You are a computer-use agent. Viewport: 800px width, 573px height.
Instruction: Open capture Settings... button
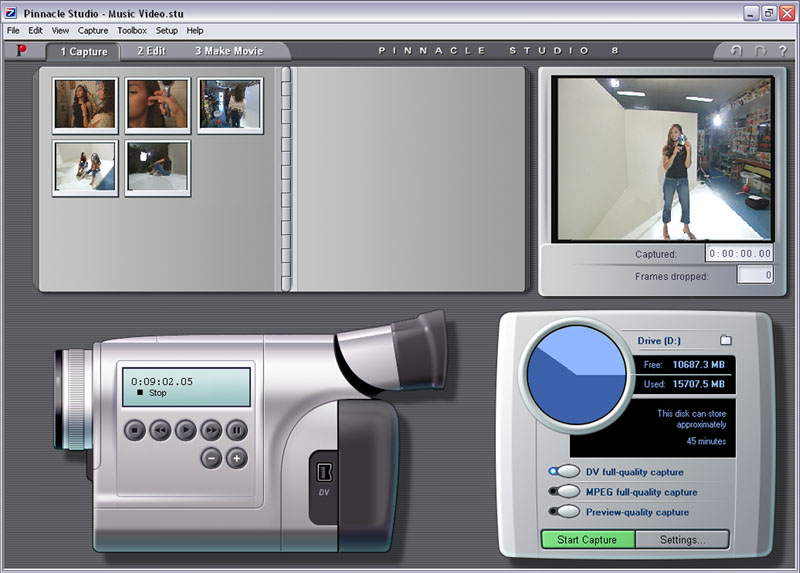click(681, 540)
